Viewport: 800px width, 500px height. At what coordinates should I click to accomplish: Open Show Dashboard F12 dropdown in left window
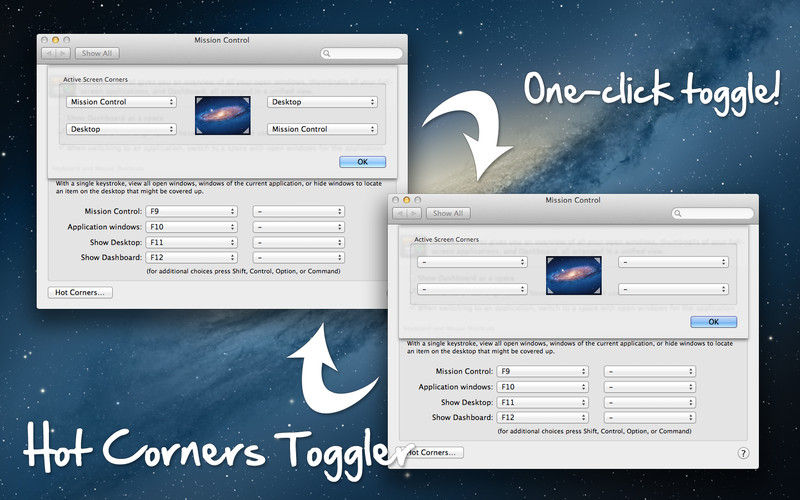tap(191, 258)
